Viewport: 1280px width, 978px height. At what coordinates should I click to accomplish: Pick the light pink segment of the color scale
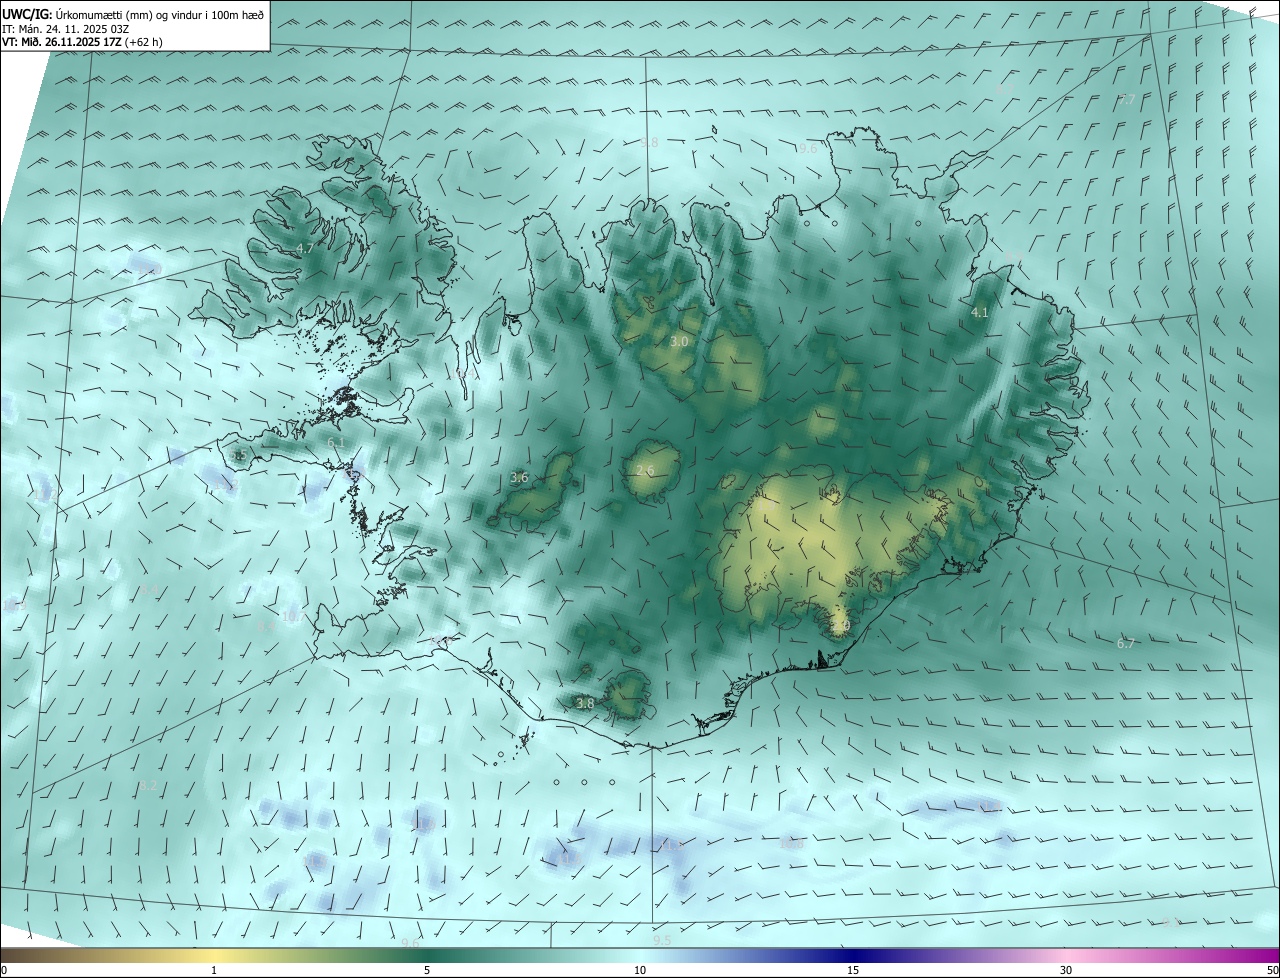point(1066,955)
